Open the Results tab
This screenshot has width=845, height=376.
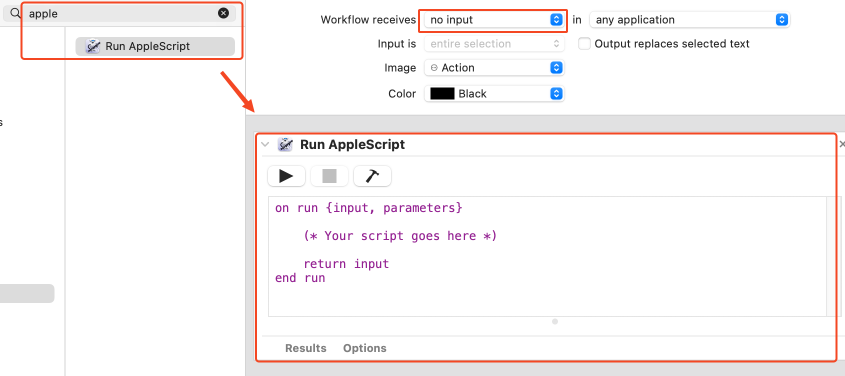(x=306, y=349)
